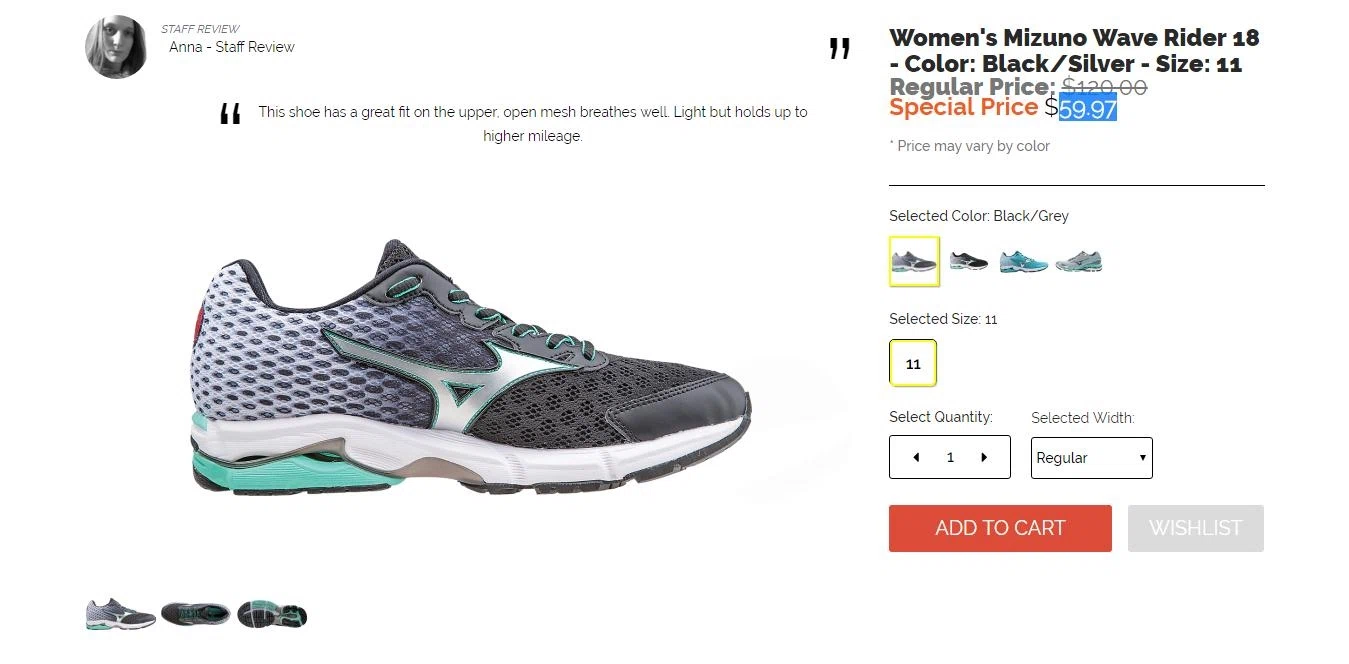Viewport: 1349px width, 664px height.
Task: Click Anna's staff reviewer avatar
Action: pyautogui.click(x=117, y=46)
